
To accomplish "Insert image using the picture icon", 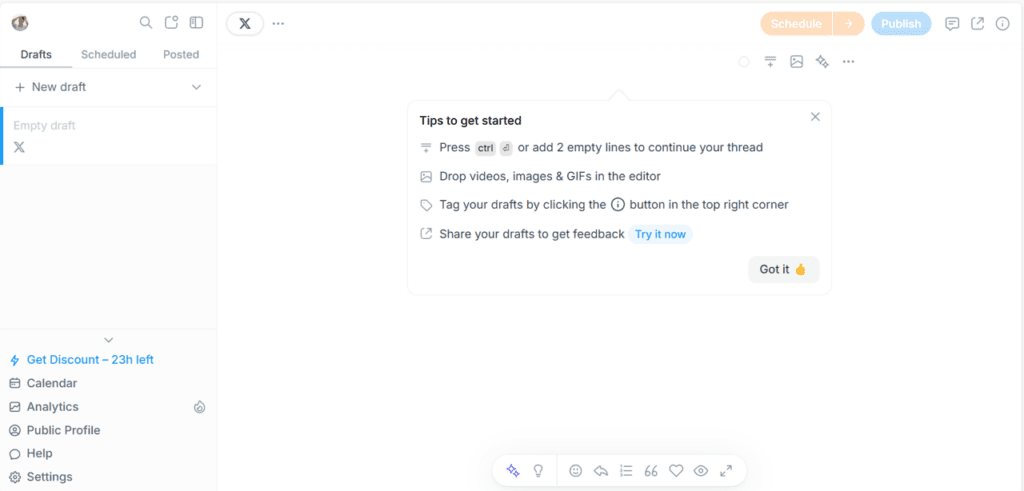I will point(796,62).
